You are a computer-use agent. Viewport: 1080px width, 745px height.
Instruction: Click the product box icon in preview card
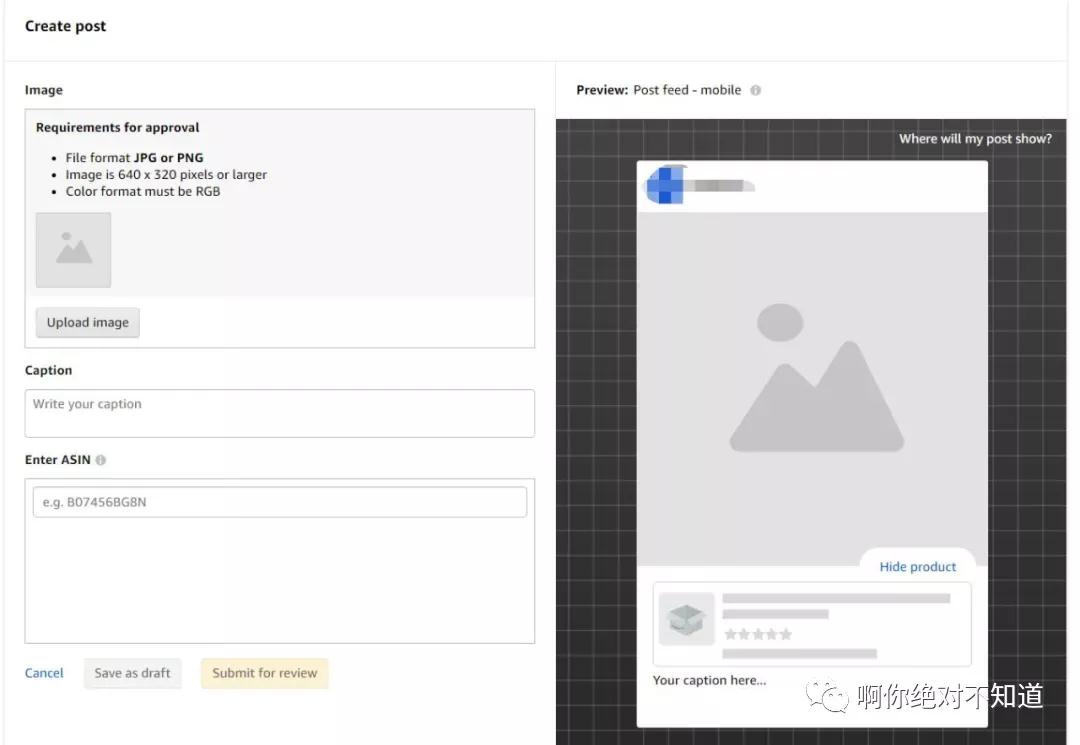(x=686, y=619)
